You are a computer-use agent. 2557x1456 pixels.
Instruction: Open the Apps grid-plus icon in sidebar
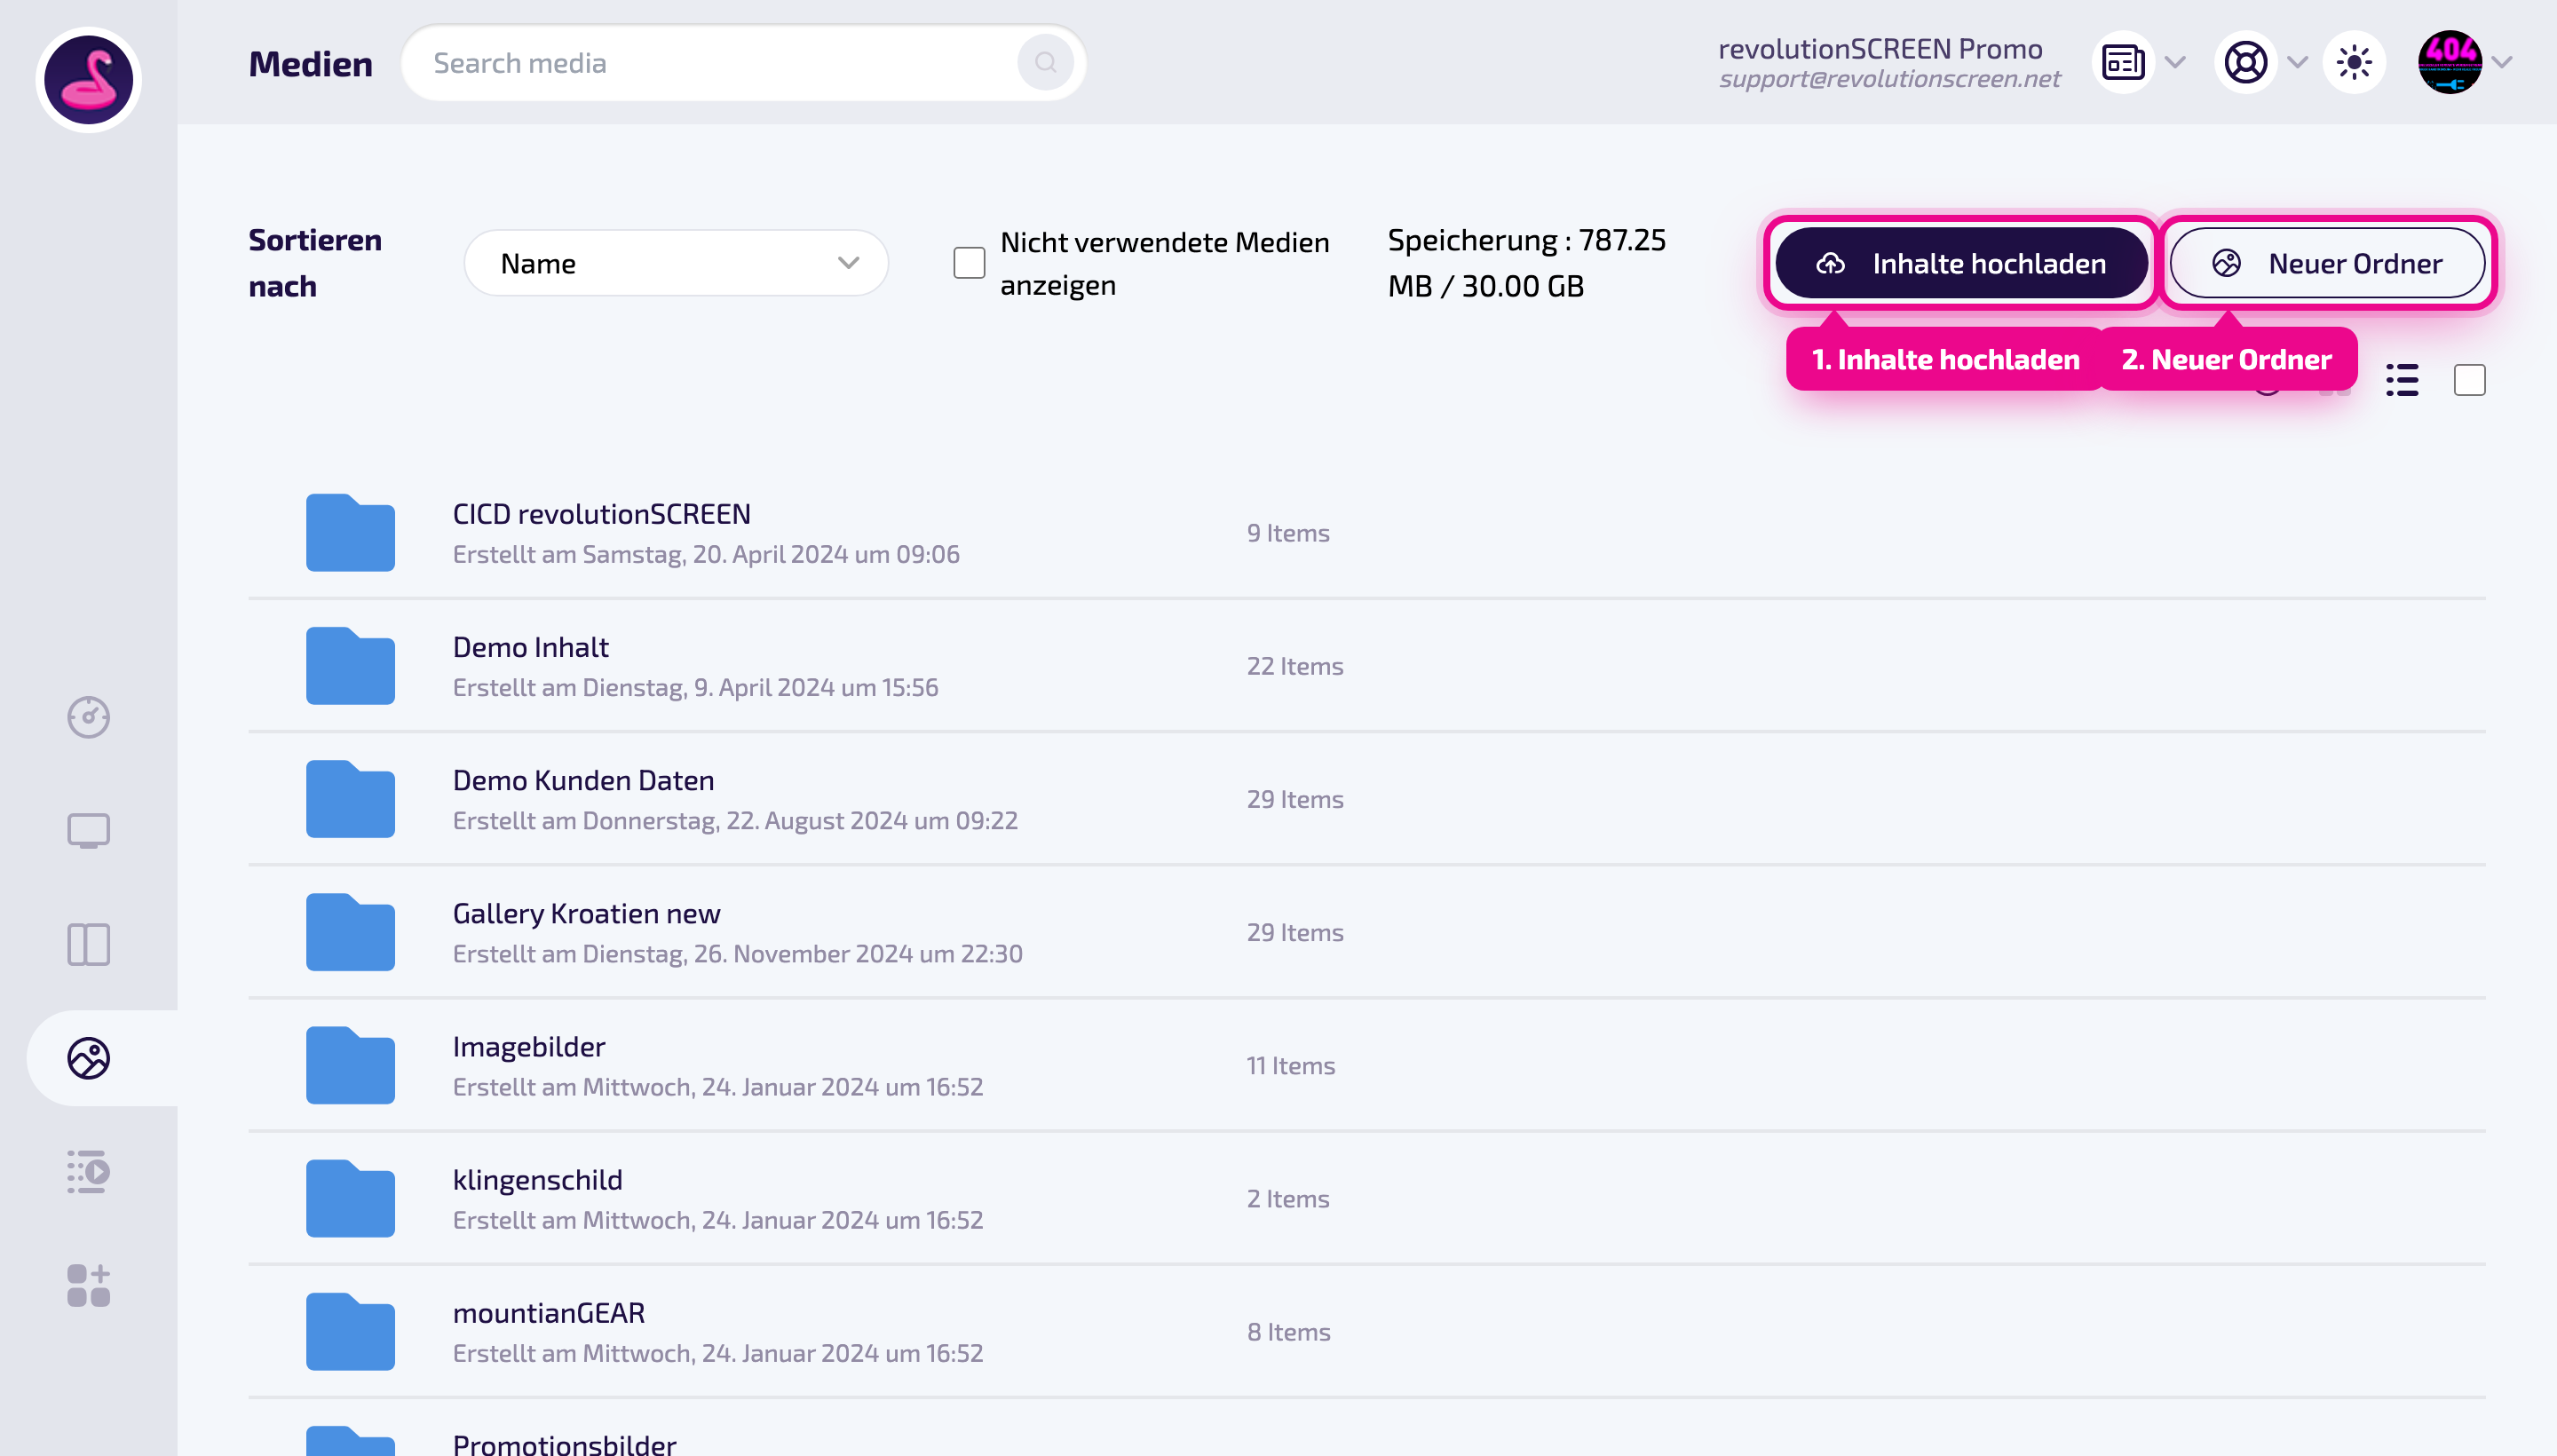click(88, 1285)
